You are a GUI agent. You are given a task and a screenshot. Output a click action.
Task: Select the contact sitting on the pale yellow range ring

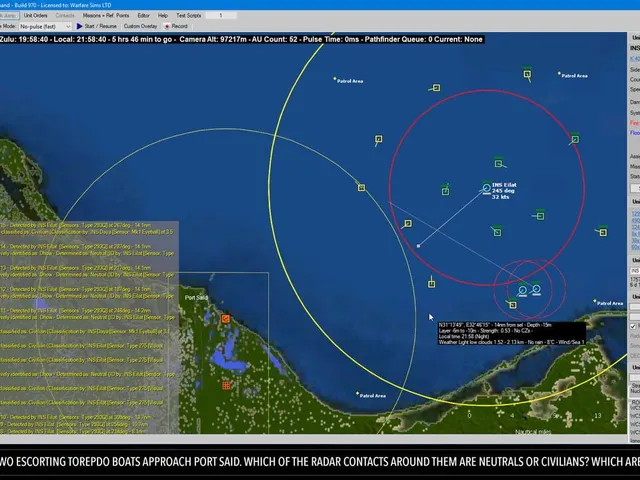click(x=361, y=188)
